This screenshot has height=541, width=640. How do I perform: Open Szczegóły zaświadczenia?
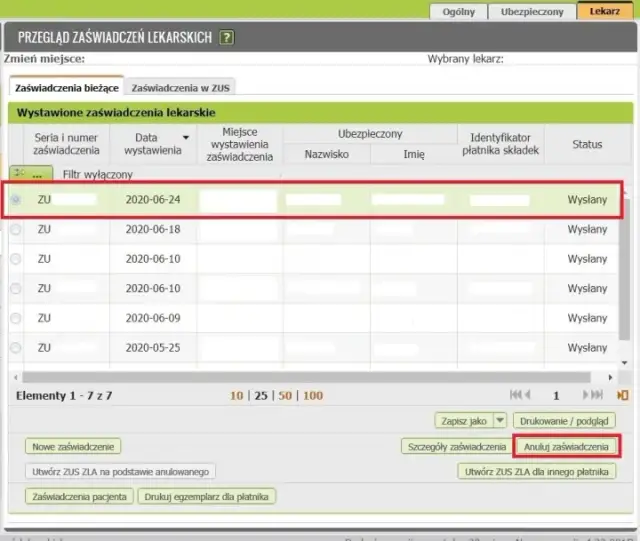click(456, 447)
